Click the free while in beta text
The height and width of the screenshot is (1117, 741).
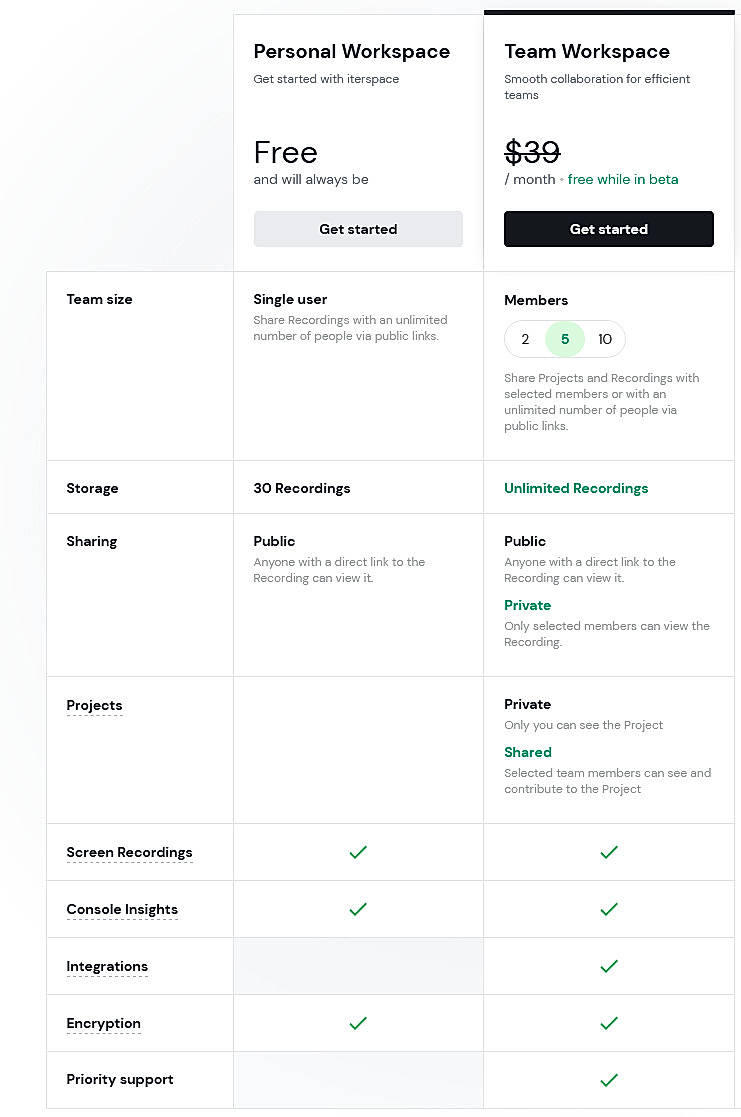(623, 179)
